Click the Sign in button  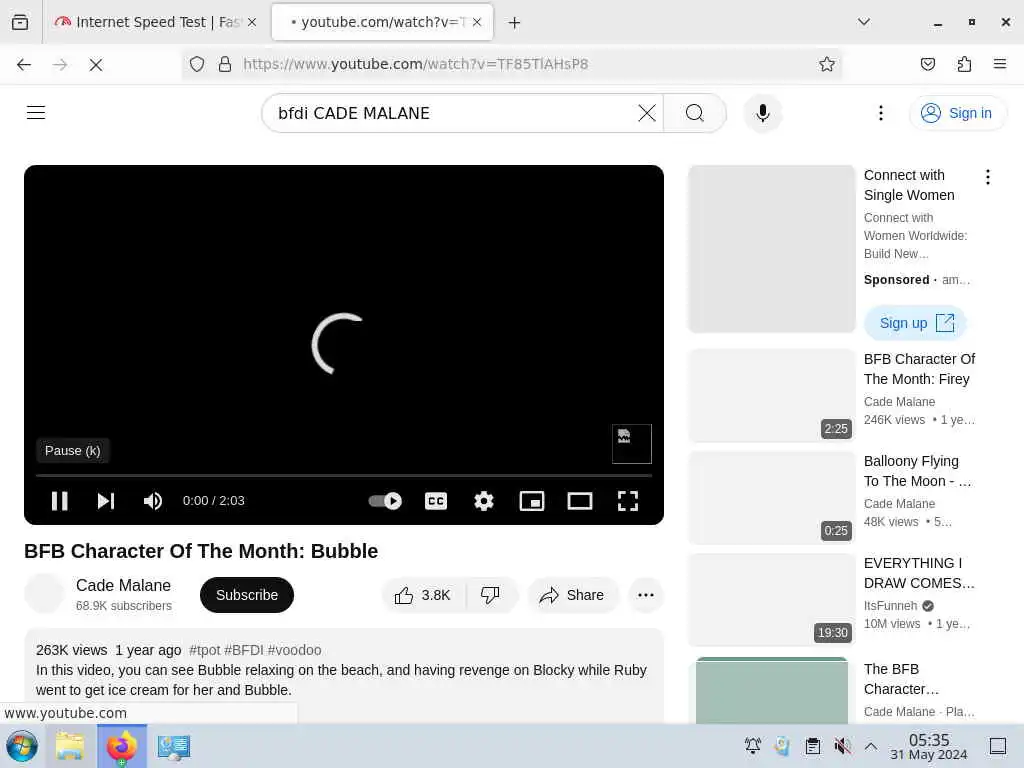coord(957,113)
